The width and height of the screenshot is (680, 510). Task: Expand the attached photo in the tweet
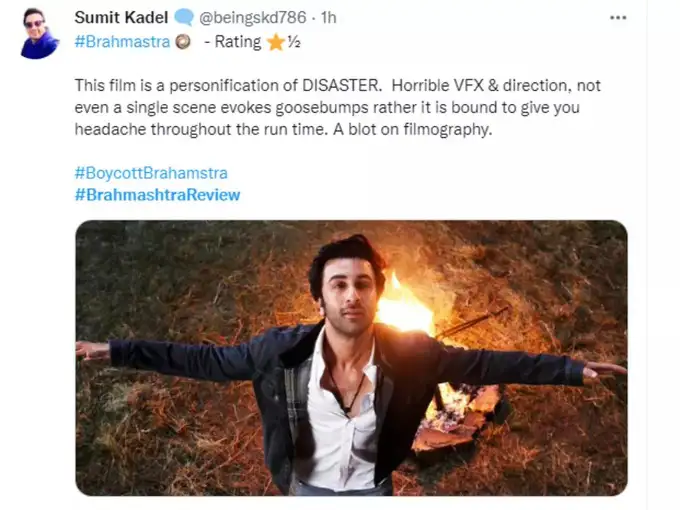coord(351,358)
